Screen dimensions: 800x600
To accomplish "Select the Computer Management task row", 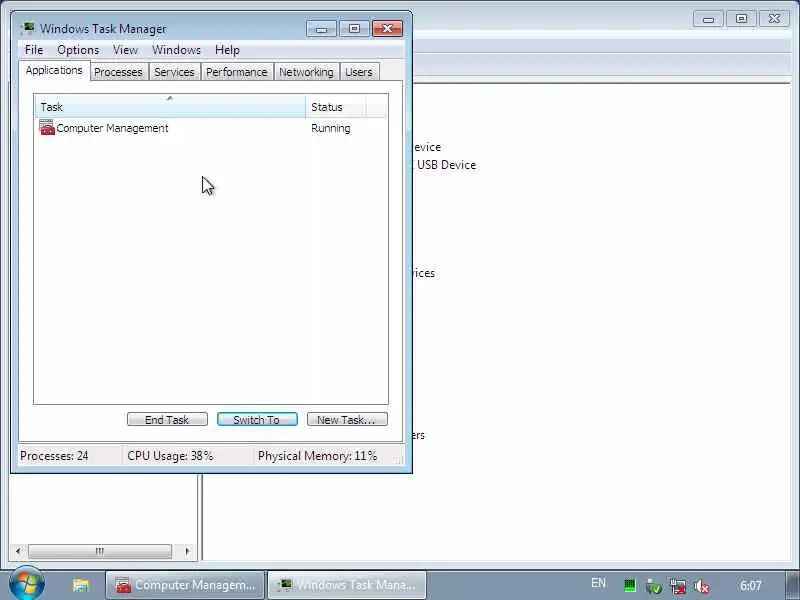I will click(x=210, y=128).
